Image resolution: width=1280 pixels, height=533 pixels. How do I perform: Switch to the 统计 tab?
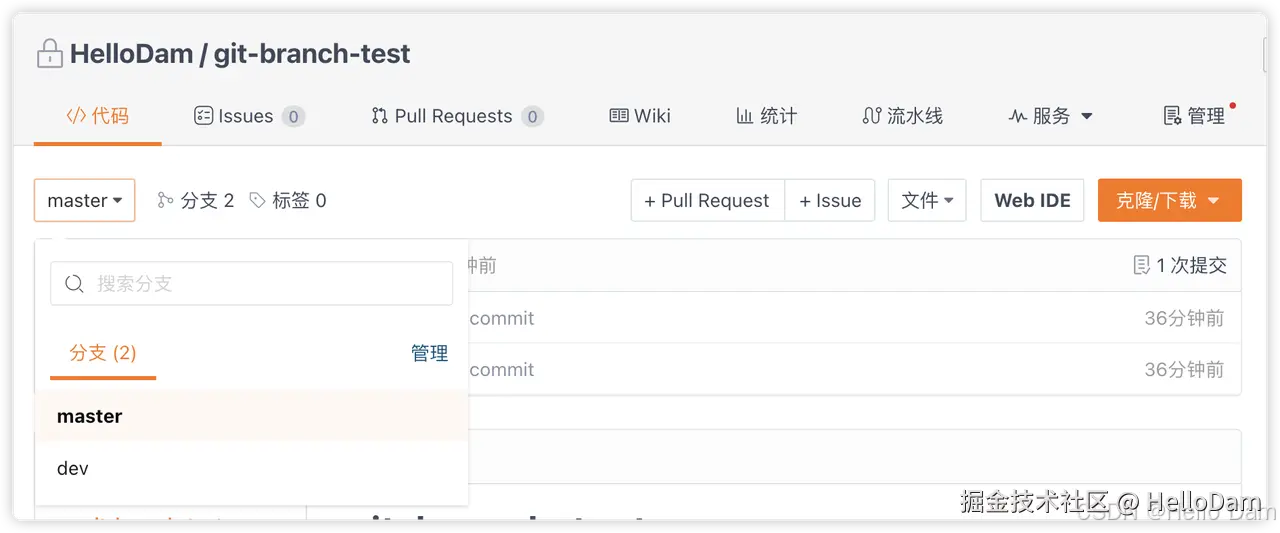pyautogui.click(x=766, y=116)
